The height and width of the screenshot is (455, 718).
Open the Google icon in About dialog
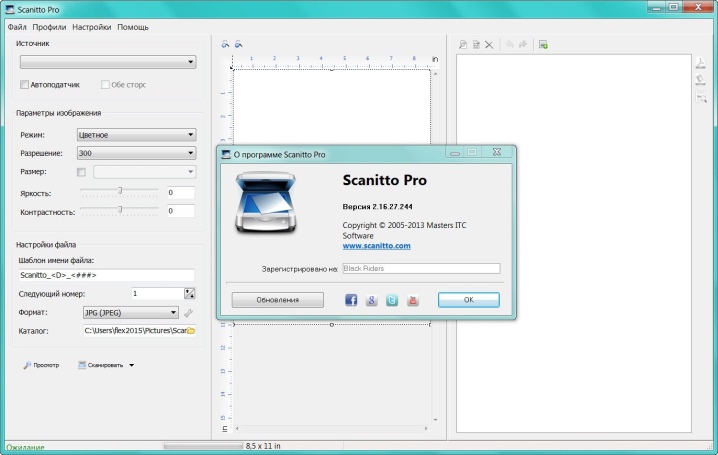pos(371,300)
